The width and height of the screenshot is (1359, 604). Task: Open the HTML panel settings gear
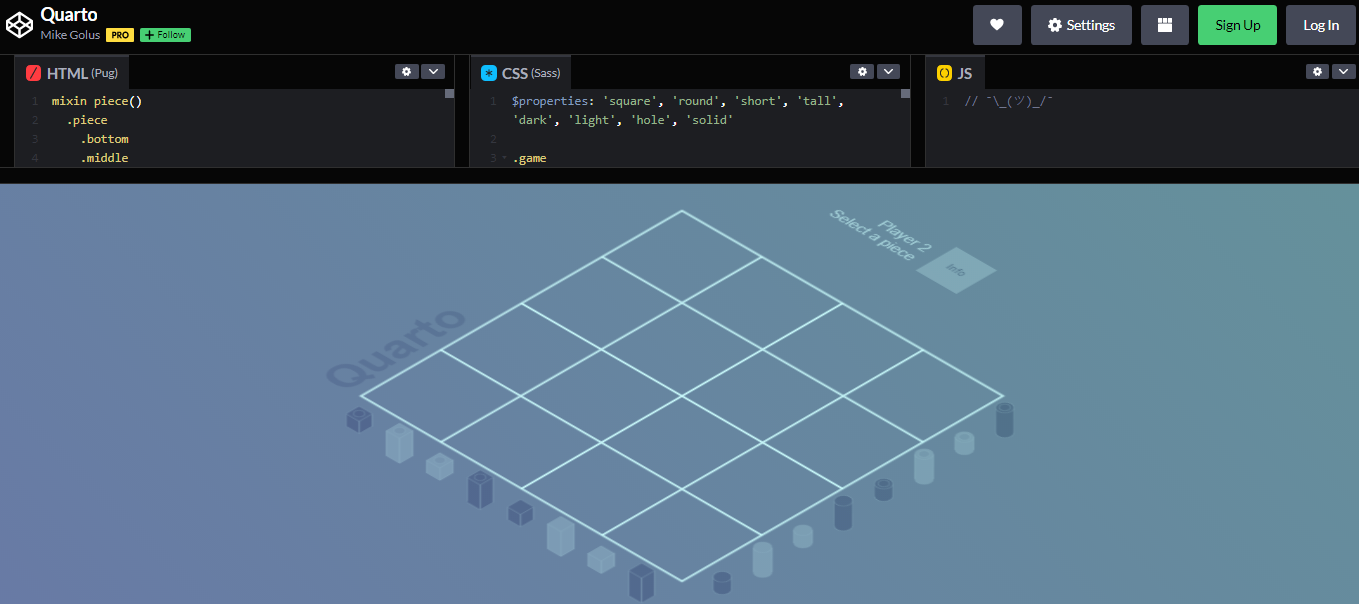coord(406,71)
